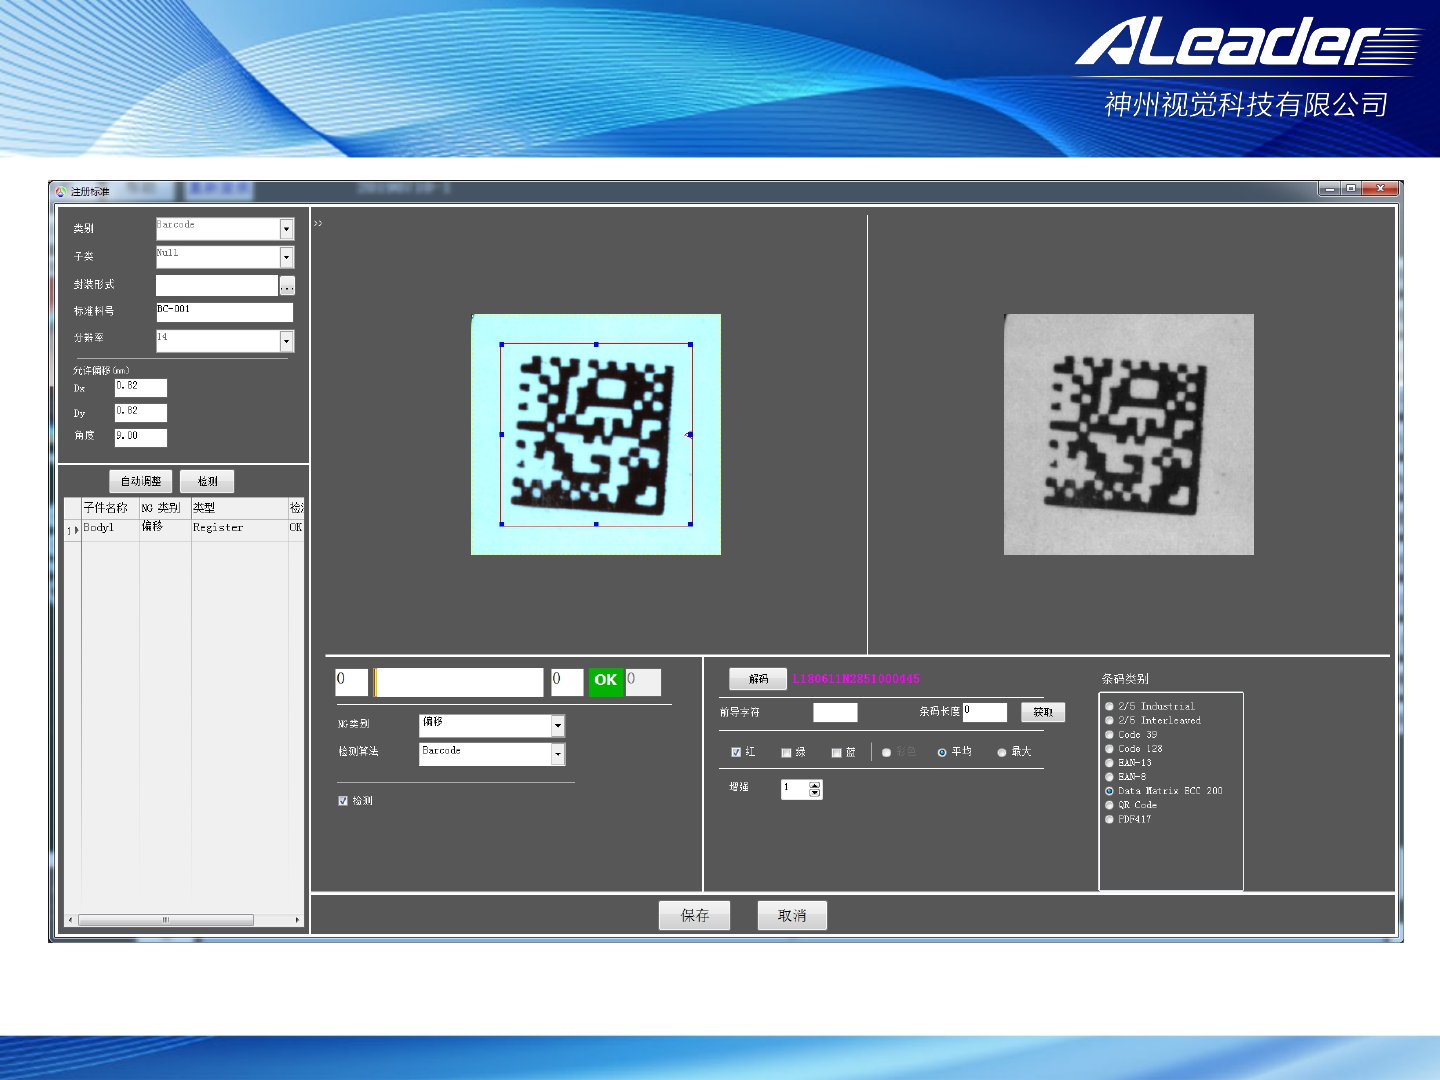This screenshot has width=1440, height=1080.
Task: Toggle the 绿 channel checkbox
Action: pyautogui.click(x=786, y=752)
